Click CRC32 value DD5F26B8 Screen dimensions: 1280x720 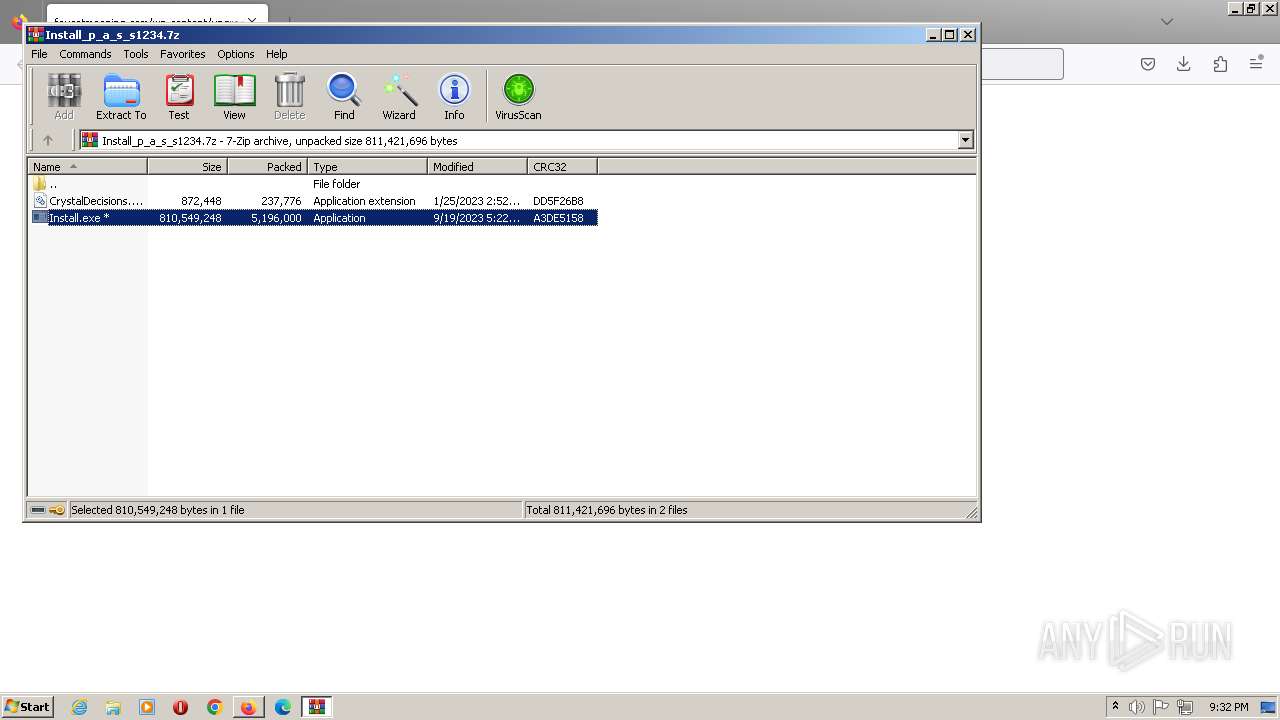pyautogui.click(x=558, y=201)
